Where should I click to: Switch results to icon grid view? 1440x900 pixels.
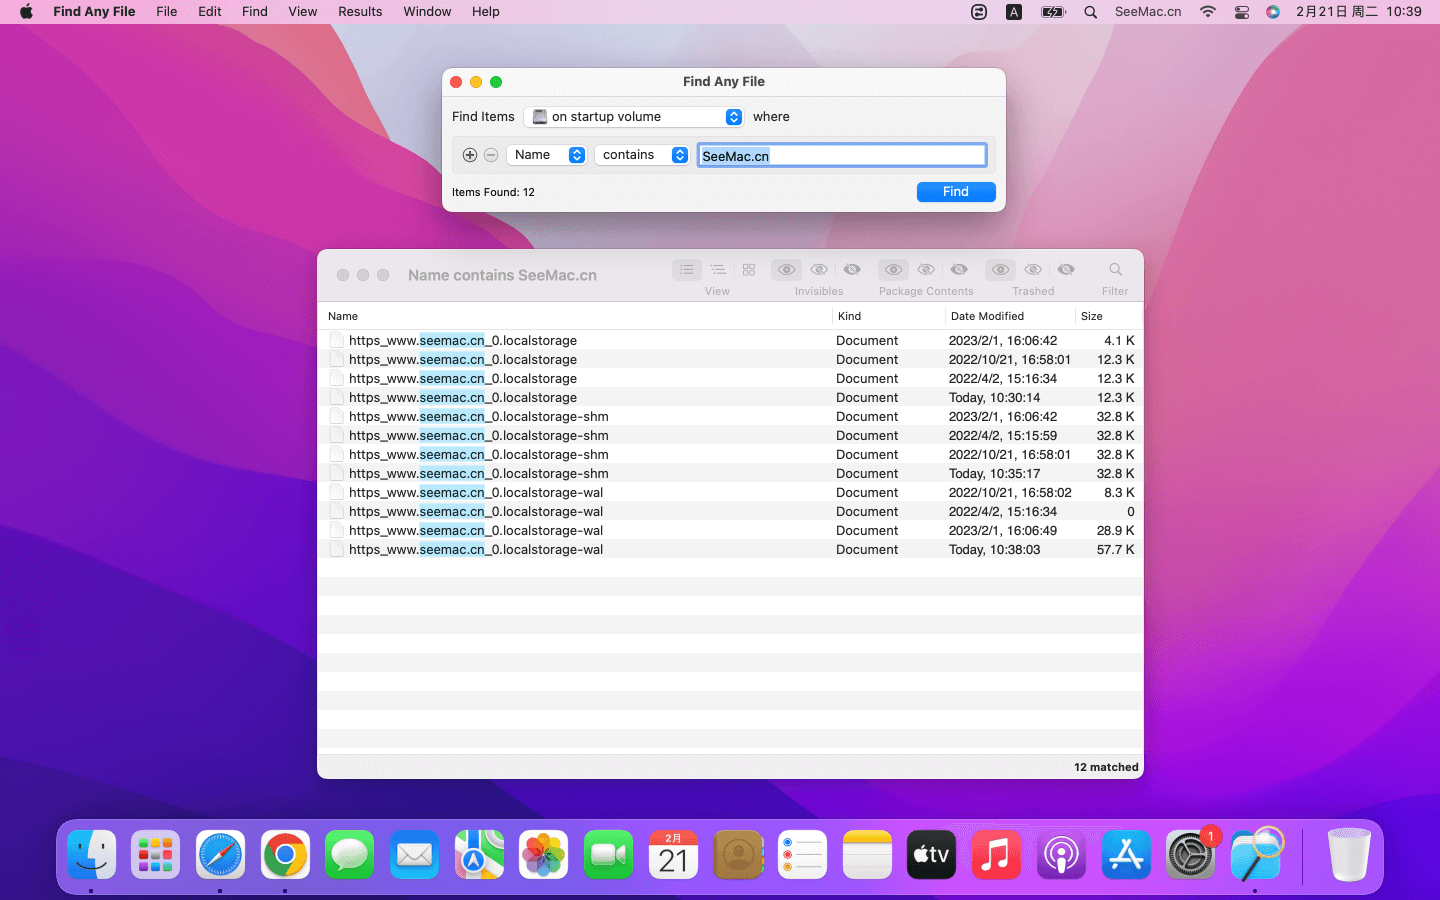tap(749, 270)
